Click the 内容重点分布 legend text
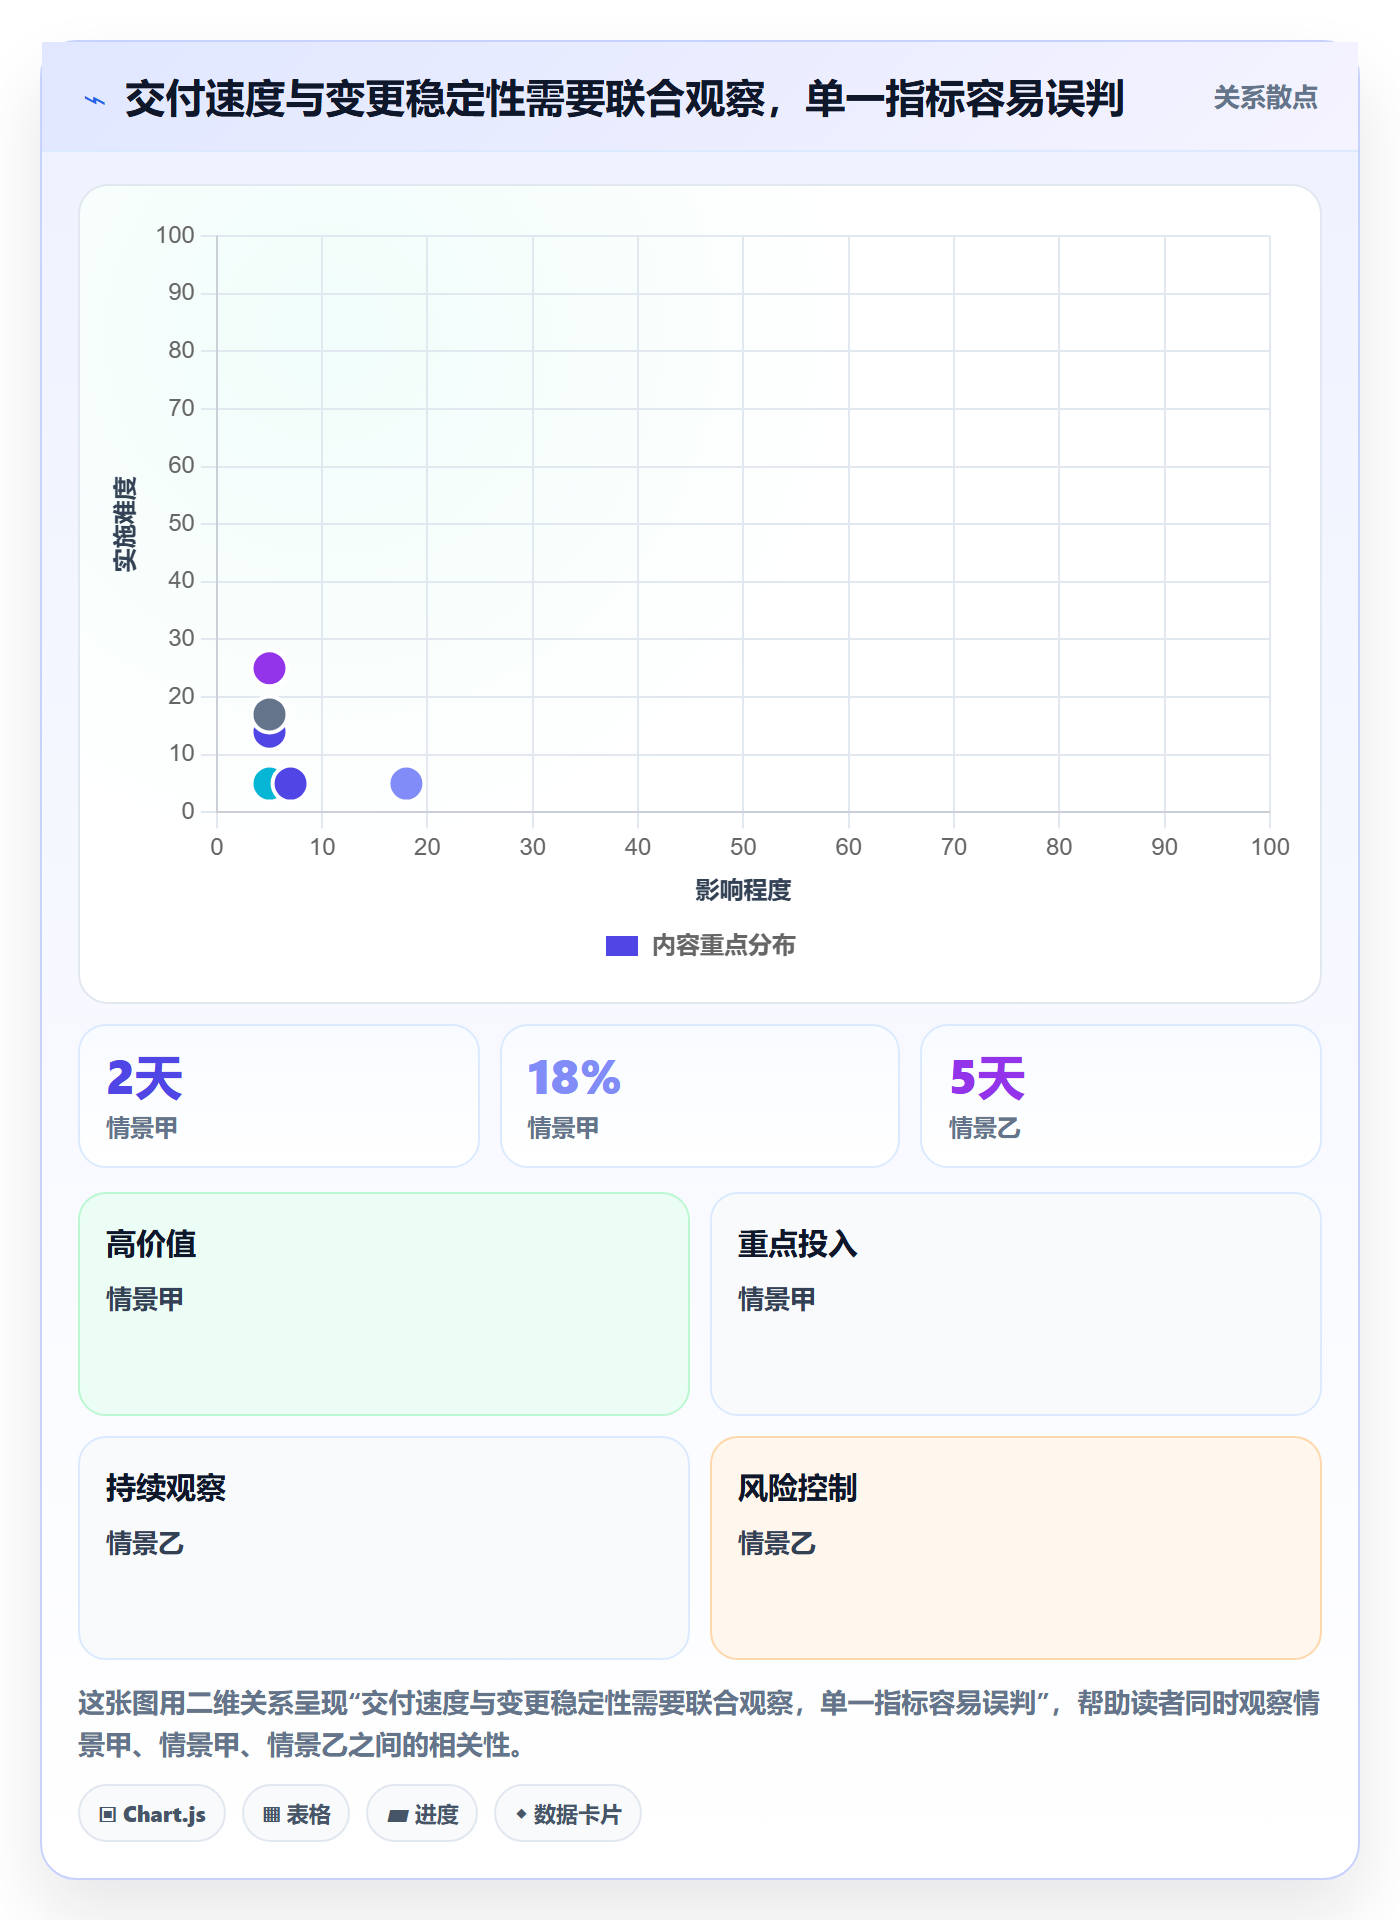The image size is (1400, 1920). point(723,946)
